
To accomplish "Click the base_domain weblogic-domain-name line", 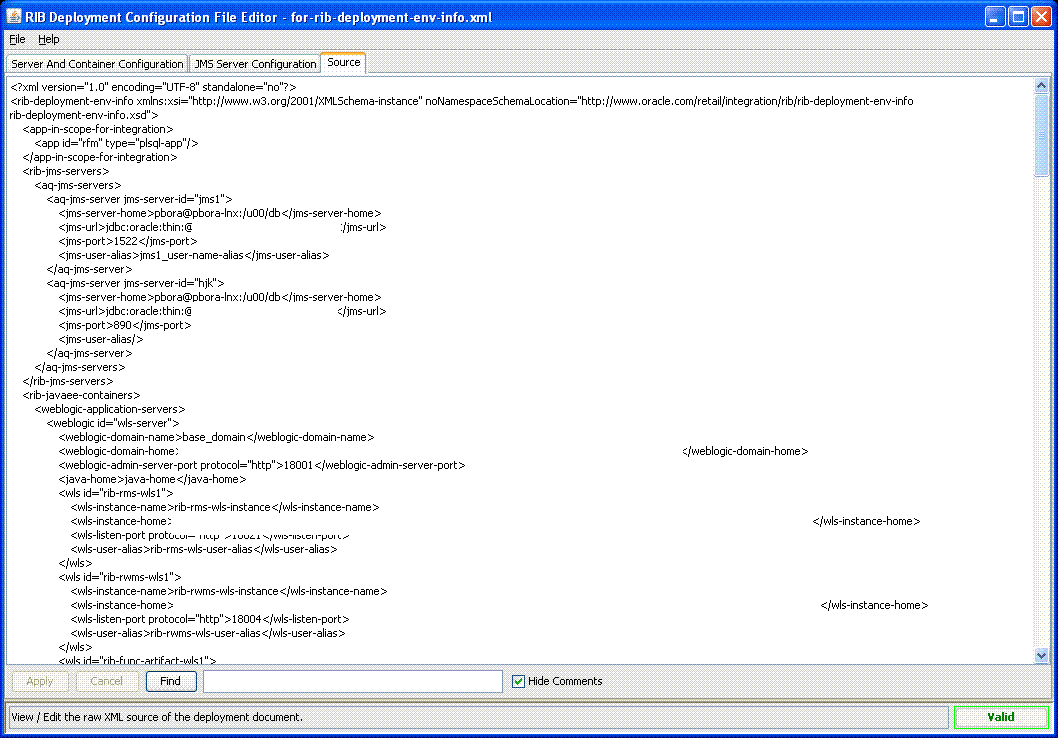I will tap(216, 437).
